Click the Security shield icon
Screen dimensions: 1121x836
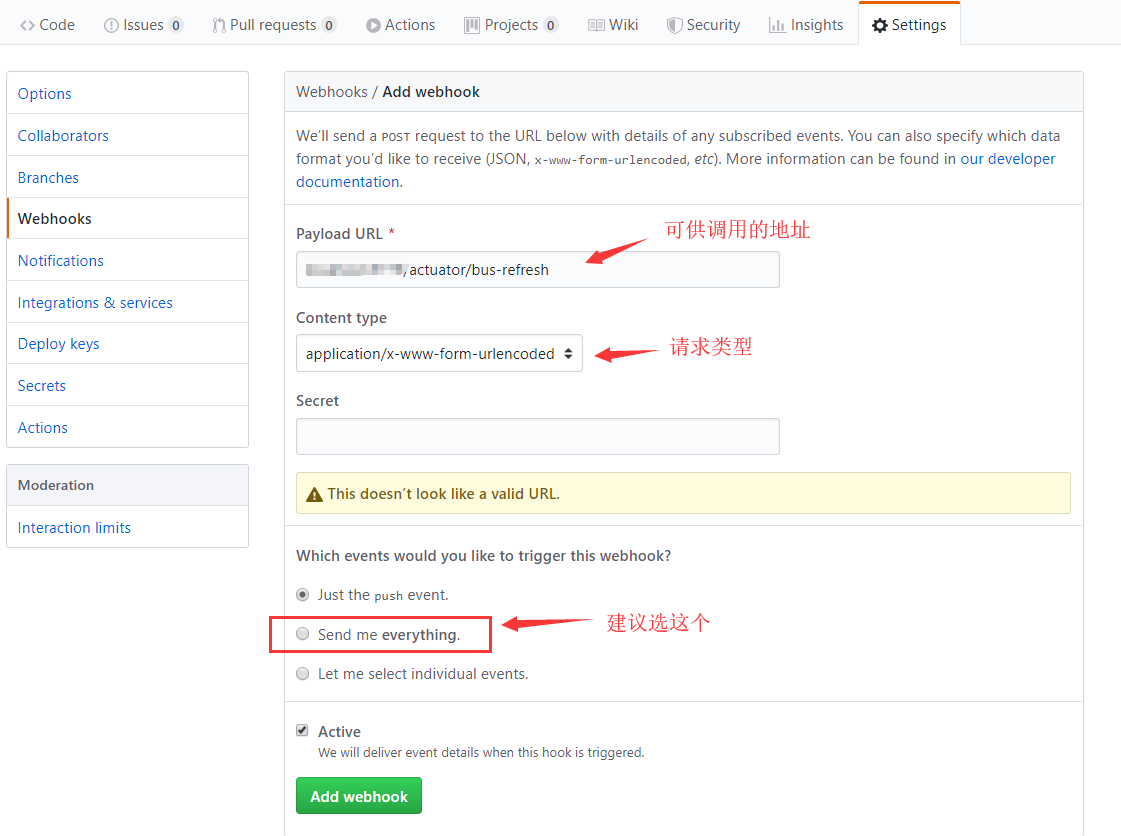[x=675, y=25]
